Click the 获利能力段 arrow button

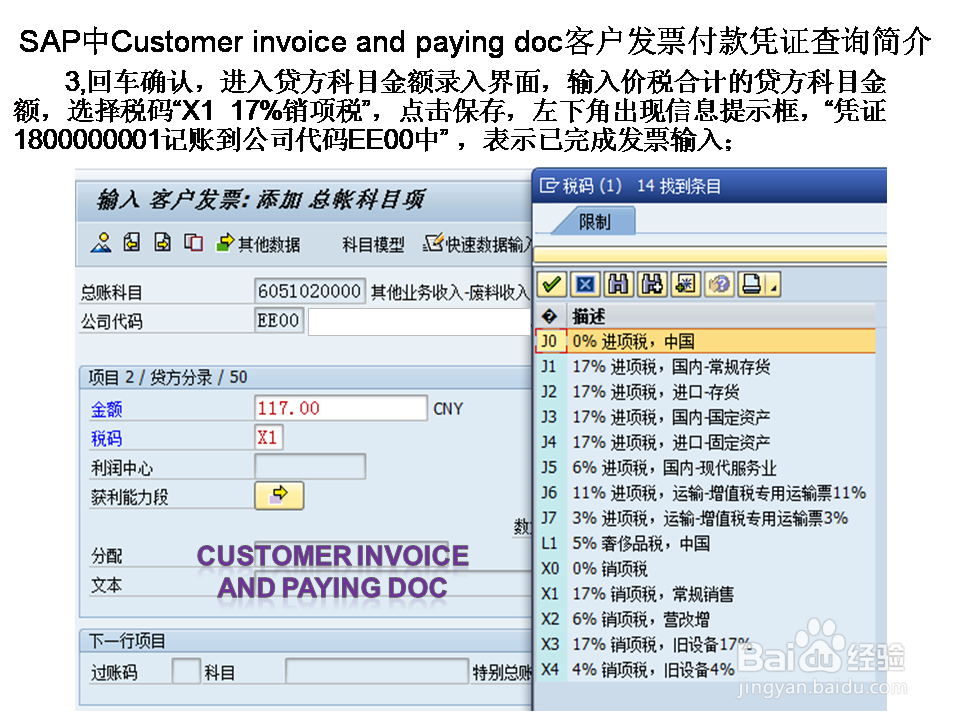click(x=279, y=495)
